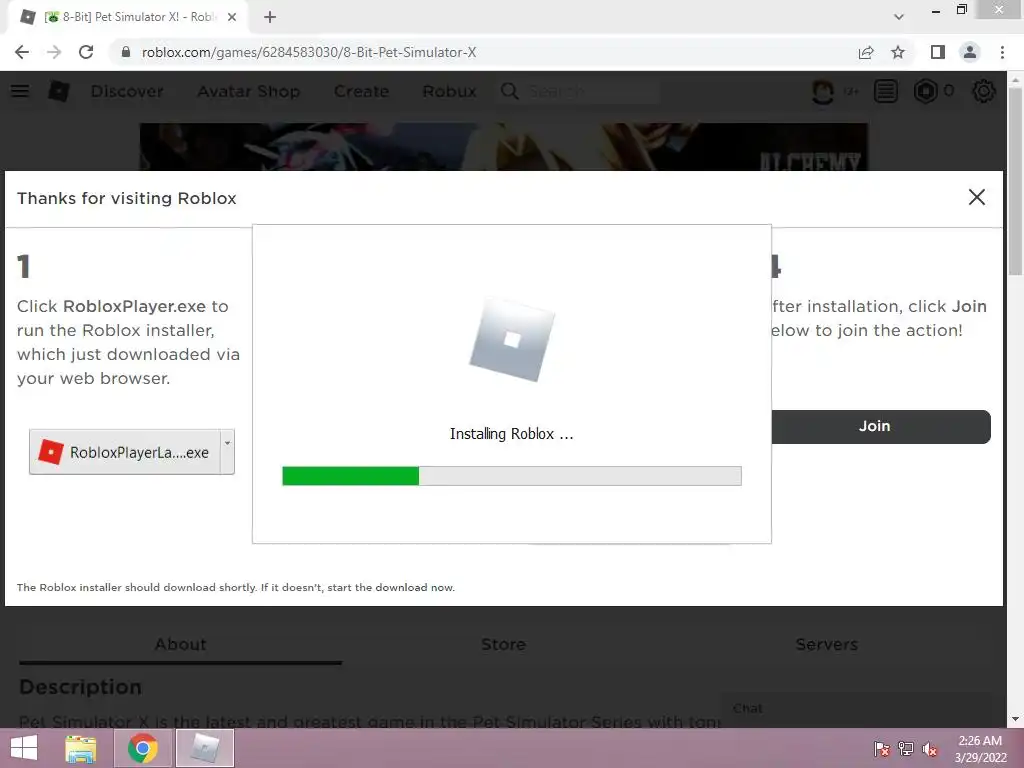Click the scrollbar down arrow
Image resolution: width=1024 pixels, height=768 pixels.
[1014, 719]
